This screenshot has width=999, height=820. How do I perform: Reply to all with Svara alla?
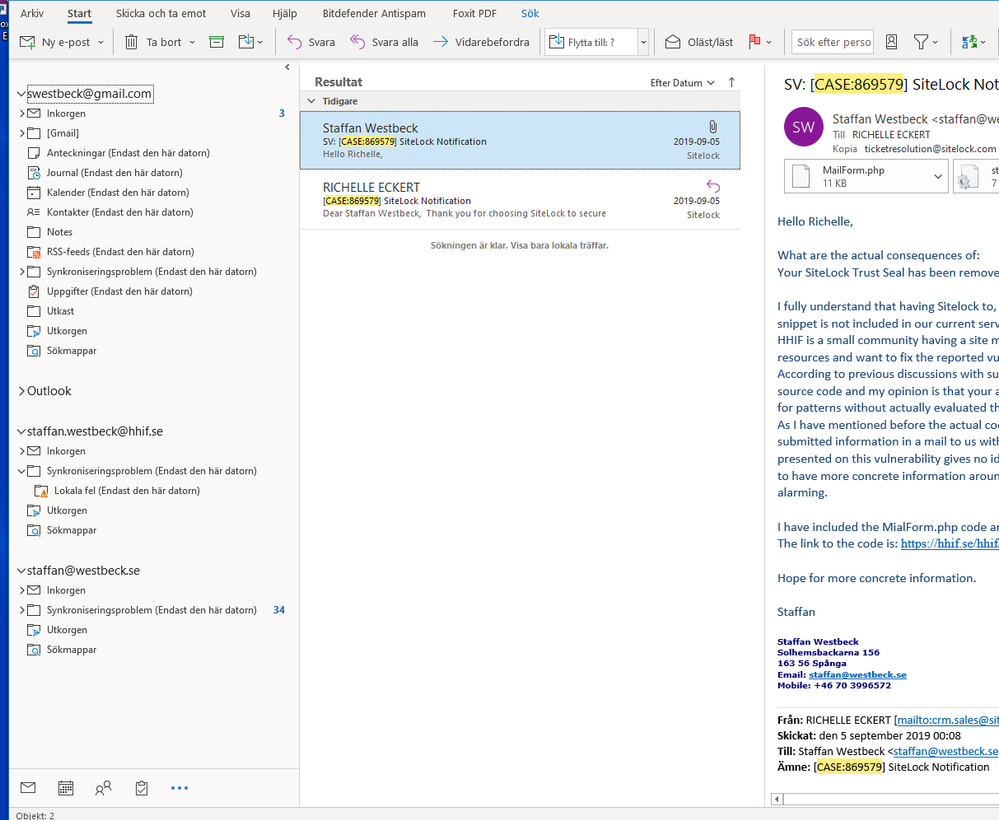tap(384, 42)
